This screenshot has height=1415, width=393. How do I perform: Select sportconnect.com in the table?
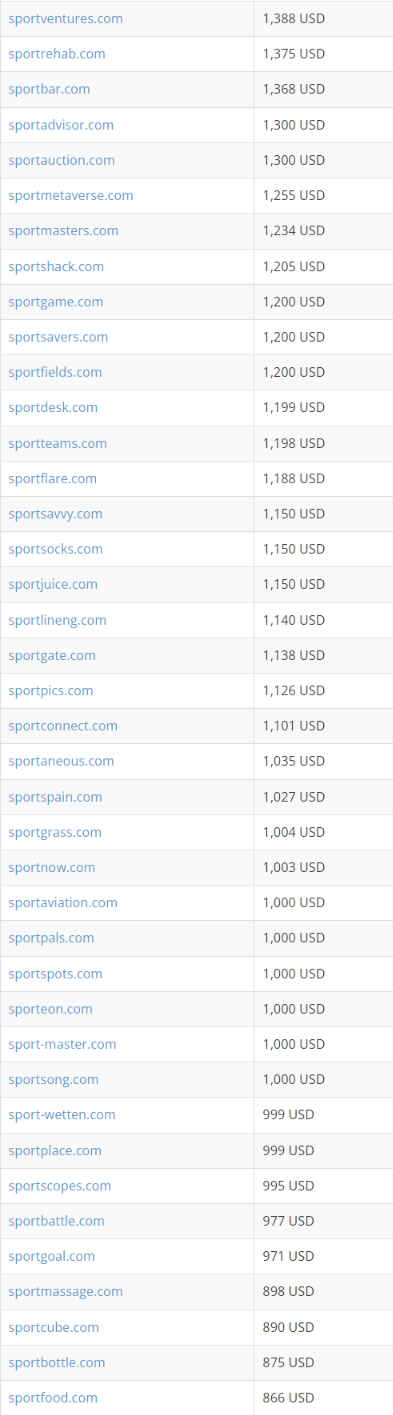(63, 726)
